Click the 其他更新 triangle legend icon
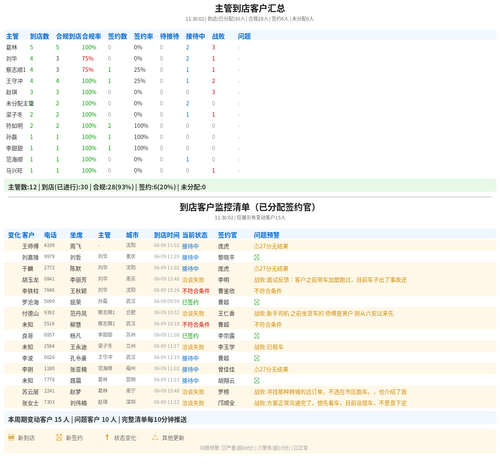Viewport: 500px width, 470px height. click(x=155, y=437)
